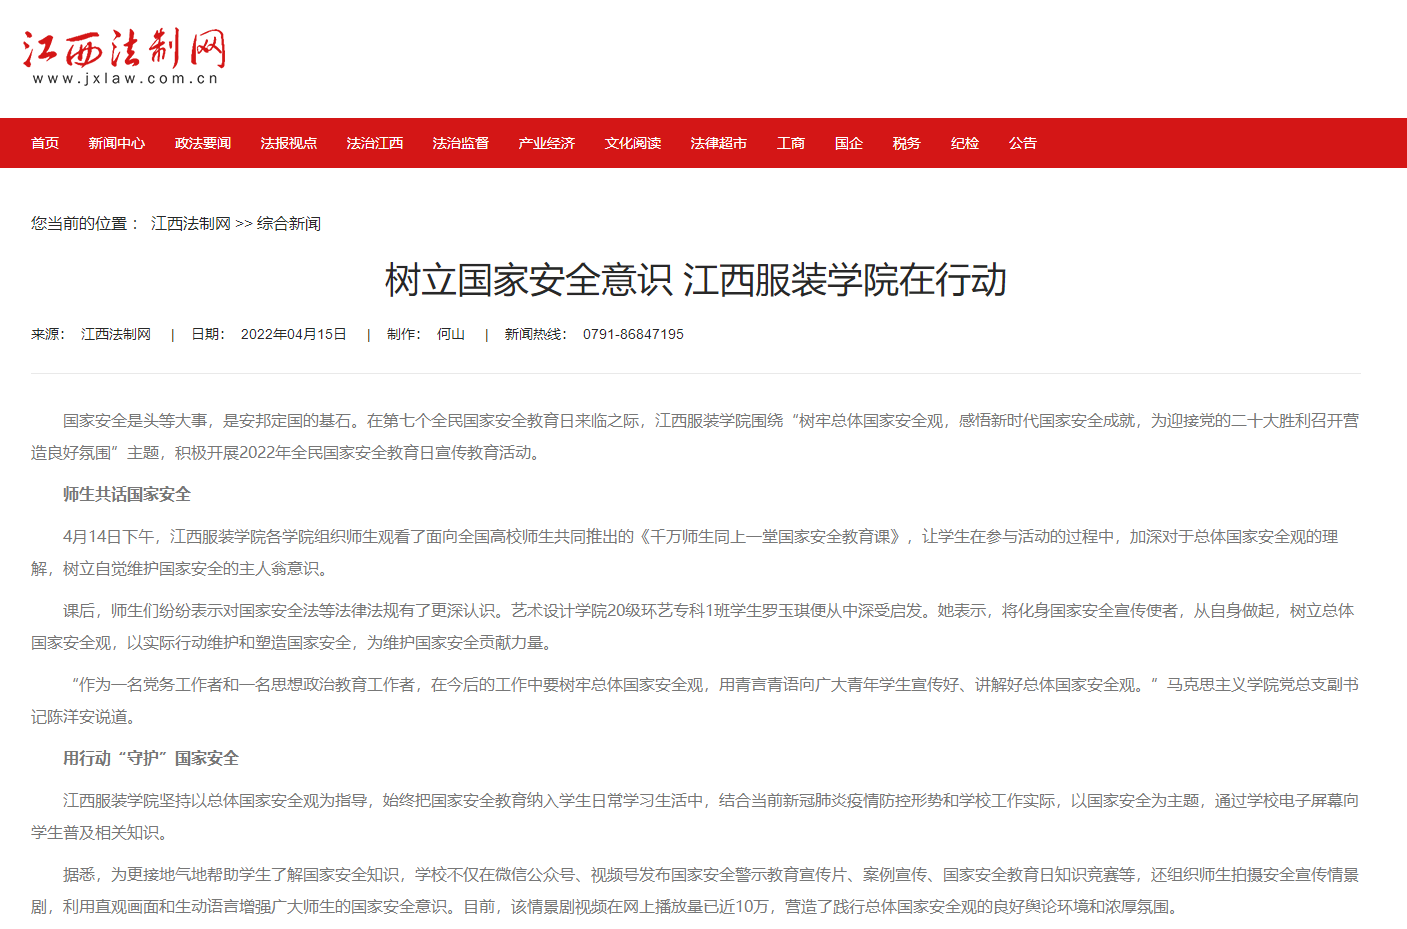Select 文化阅读 from the navigation bar

pos(633,143)
